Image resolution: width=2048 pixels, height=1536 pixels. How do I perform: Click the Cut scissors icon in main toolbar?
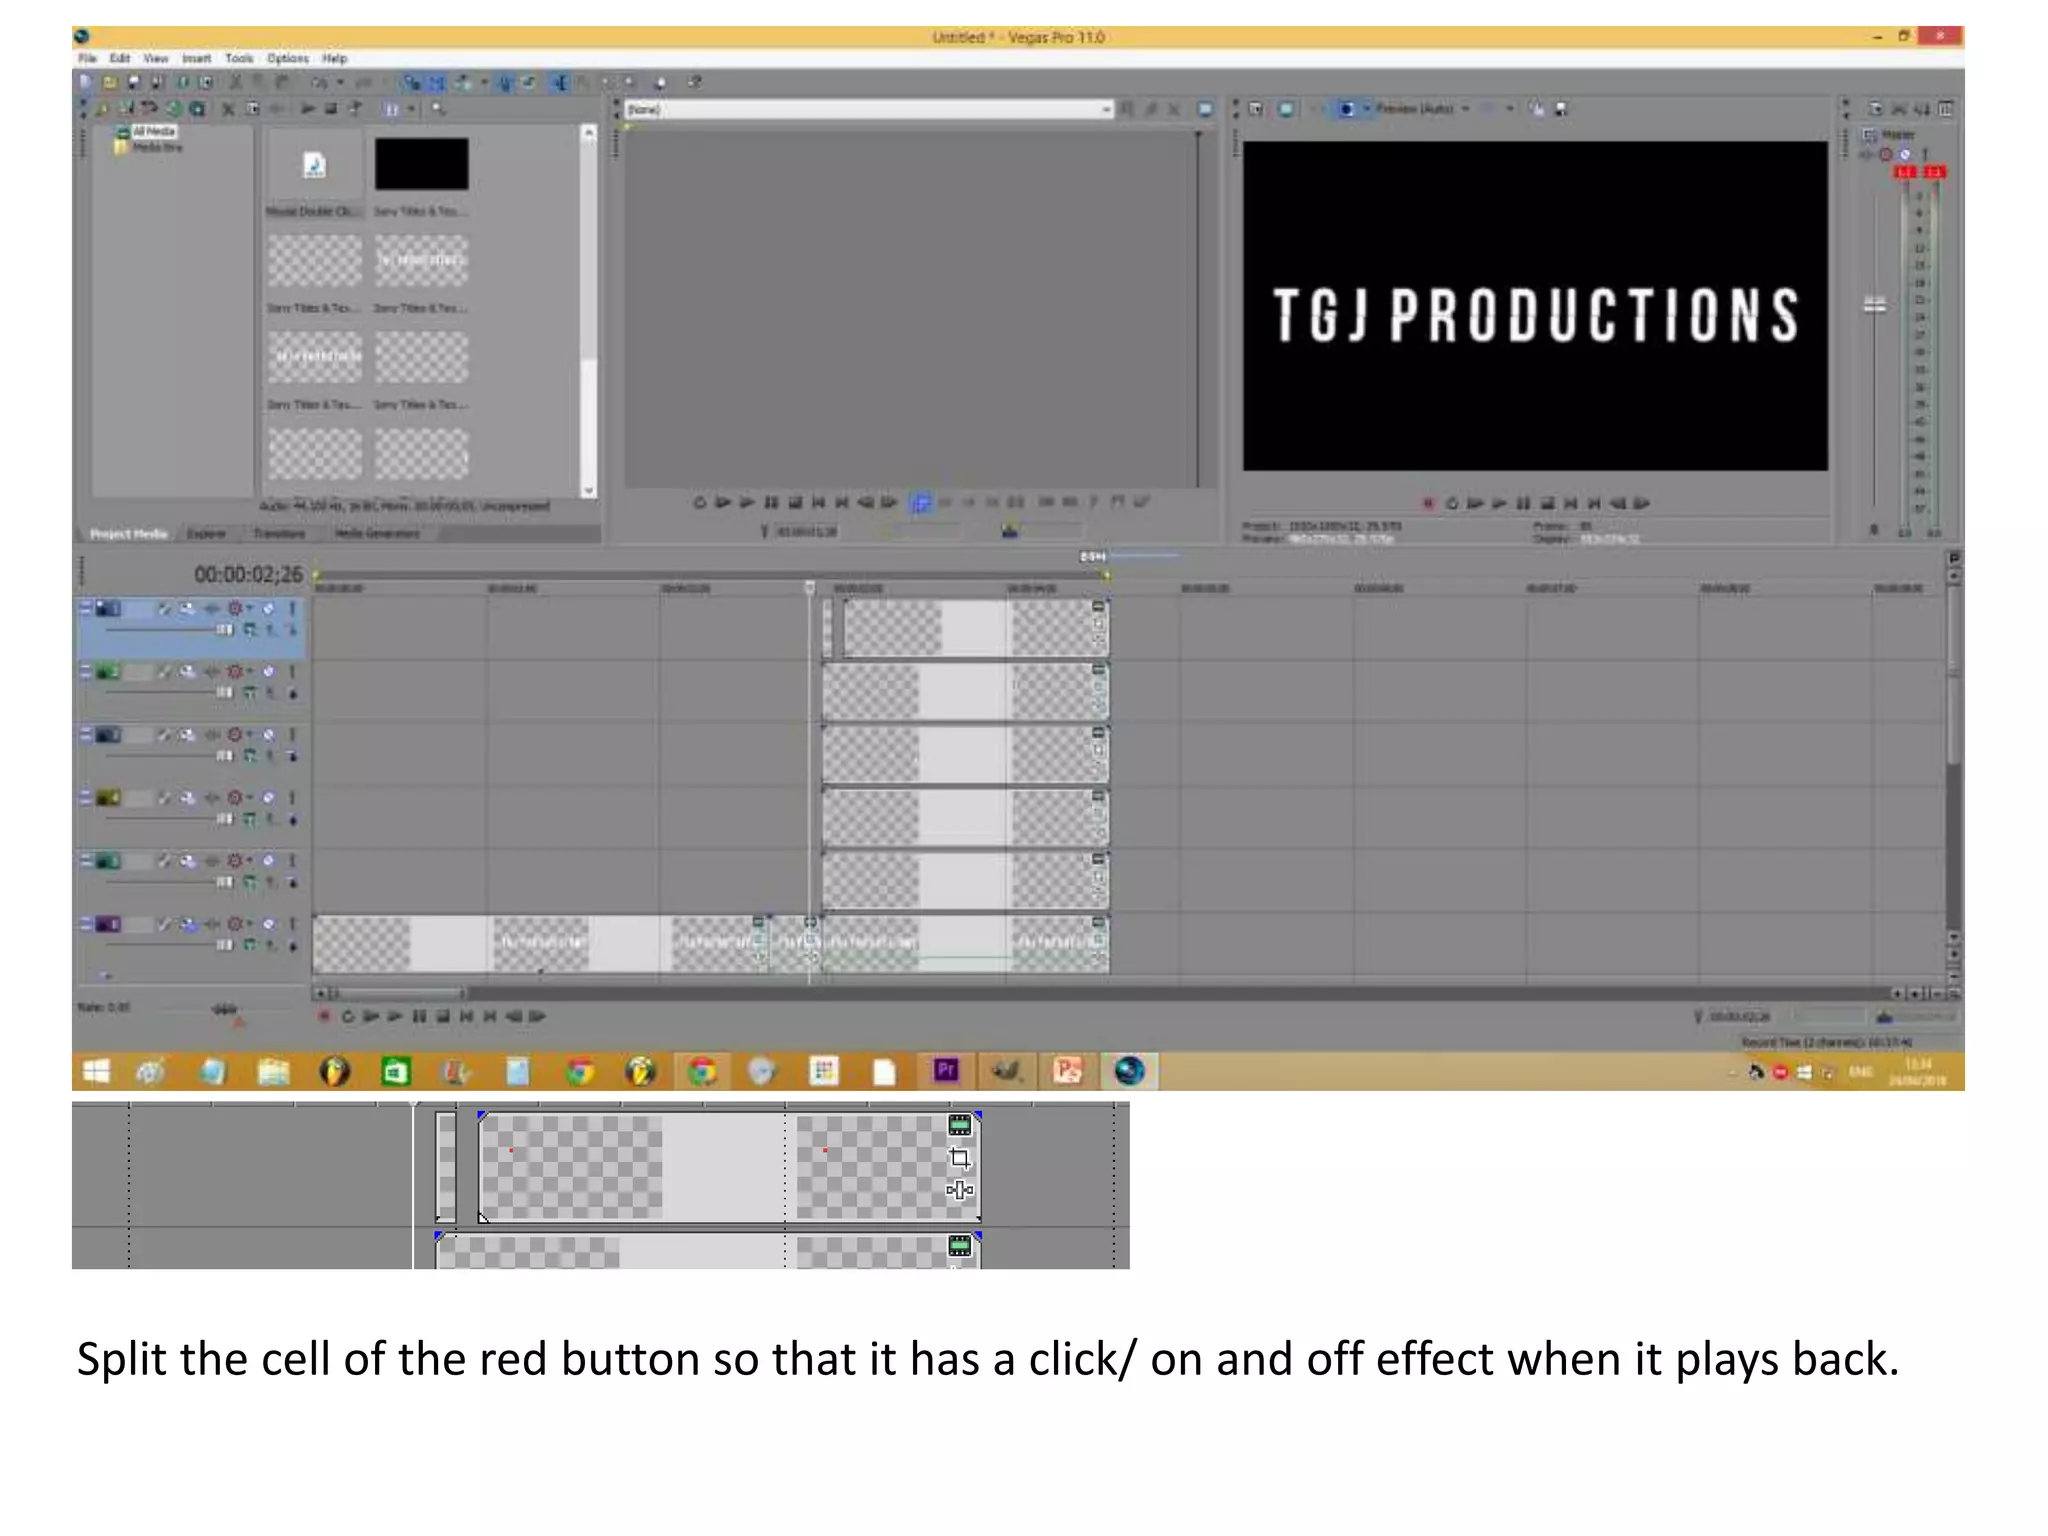click(x=236, y=82)
